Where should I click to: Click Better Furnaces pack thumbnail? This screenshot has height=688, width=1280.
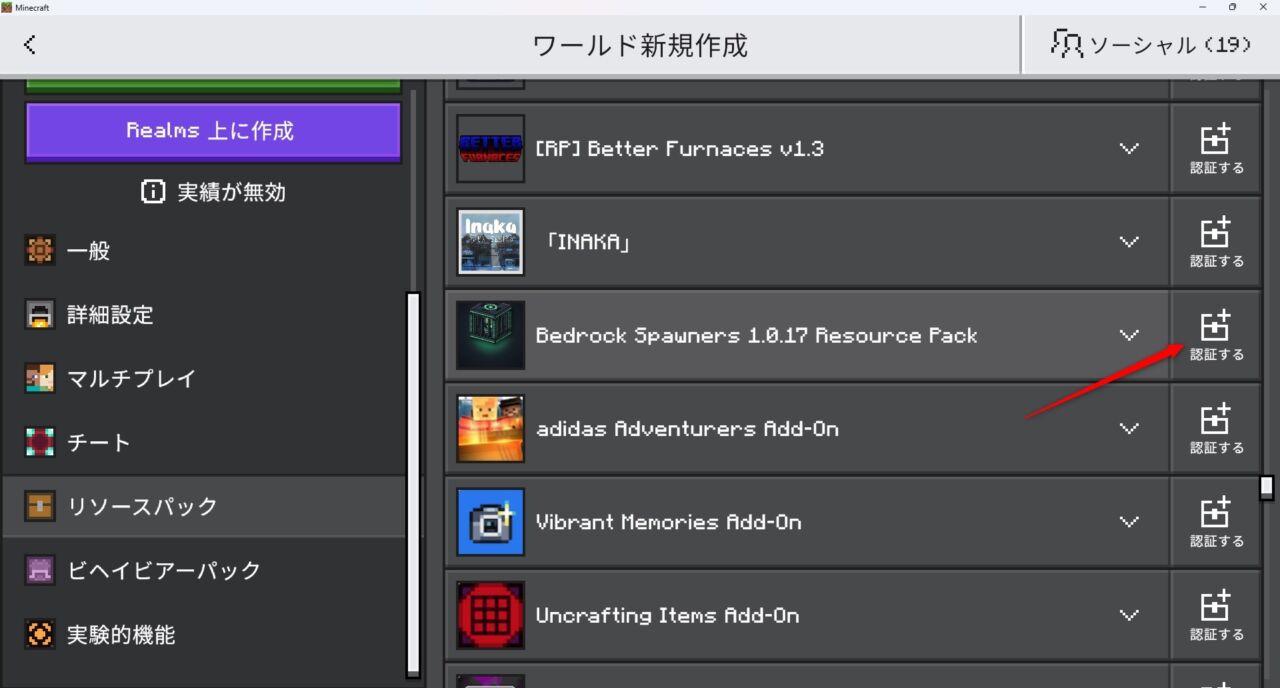click(490, 148)
